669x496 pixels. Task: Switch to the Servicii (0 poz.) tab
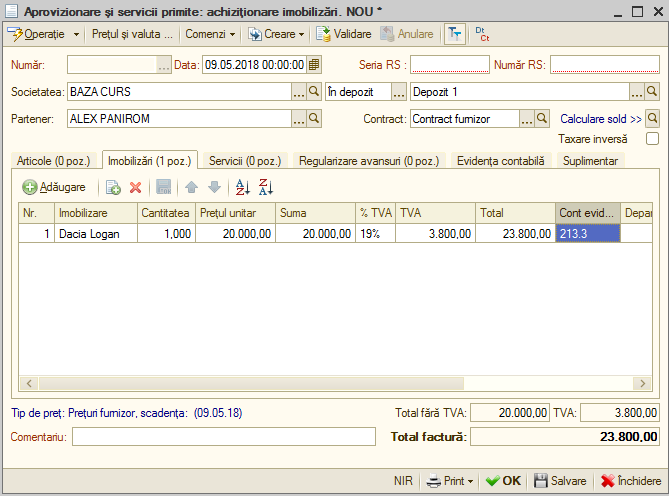pos(245,161)
